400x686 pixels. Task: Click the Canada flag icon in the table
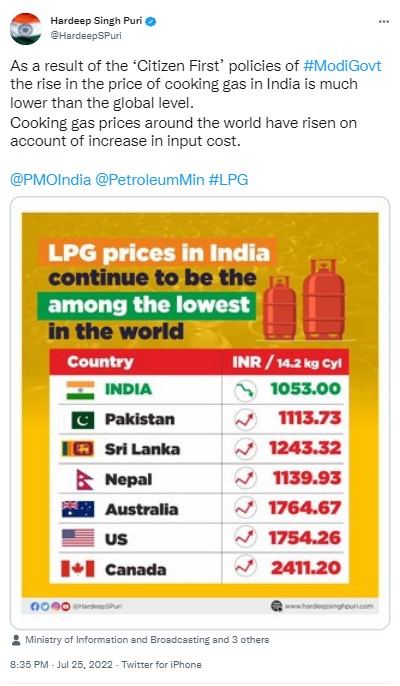(x=77, y=569)
